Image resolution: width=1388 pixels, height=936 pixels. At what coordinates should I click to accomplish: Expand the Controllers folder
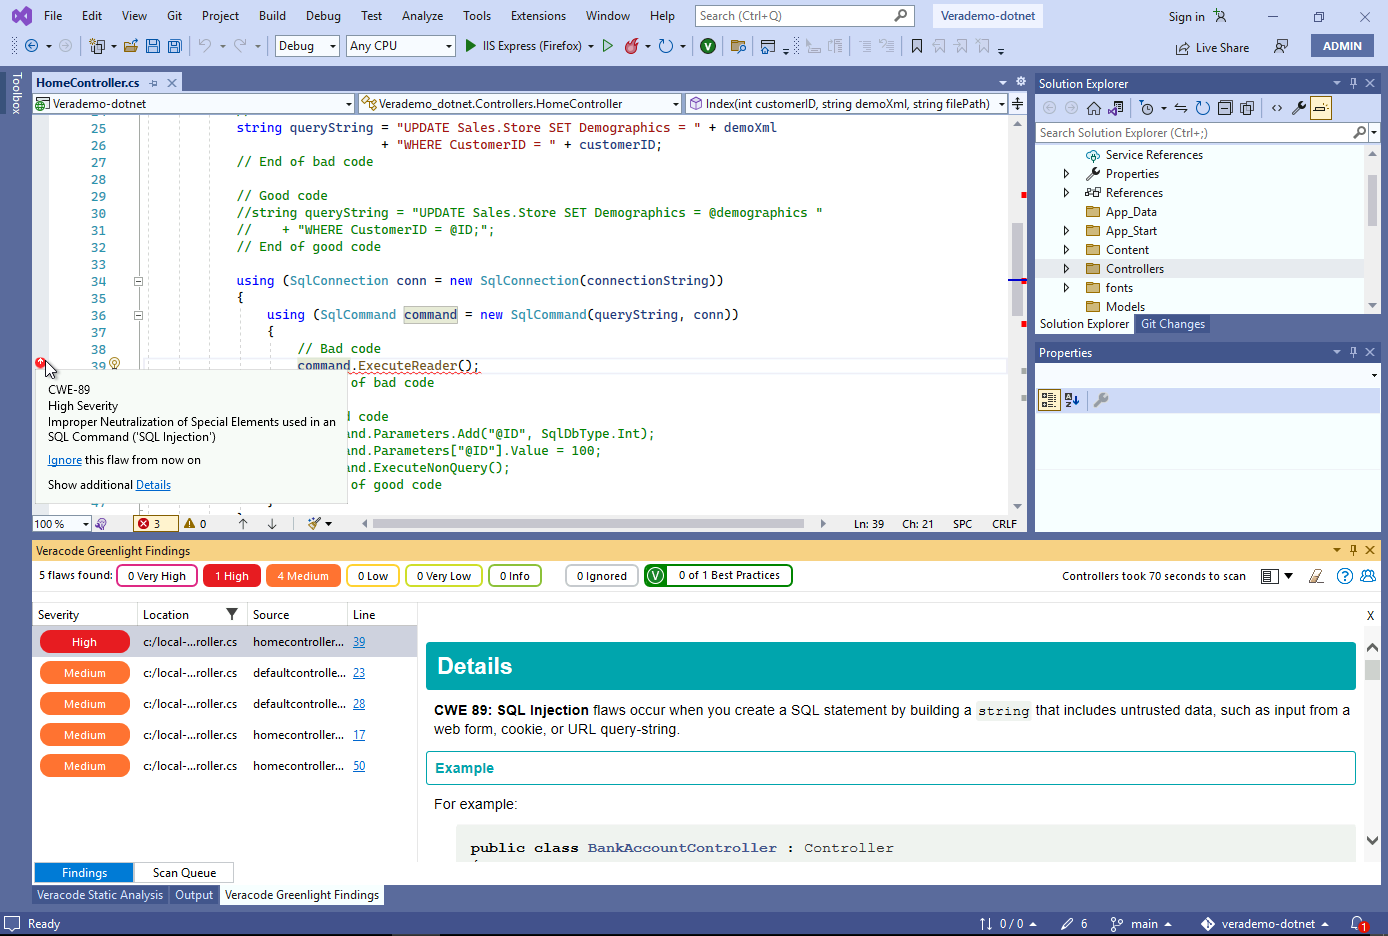click(x=1066, y=269)
